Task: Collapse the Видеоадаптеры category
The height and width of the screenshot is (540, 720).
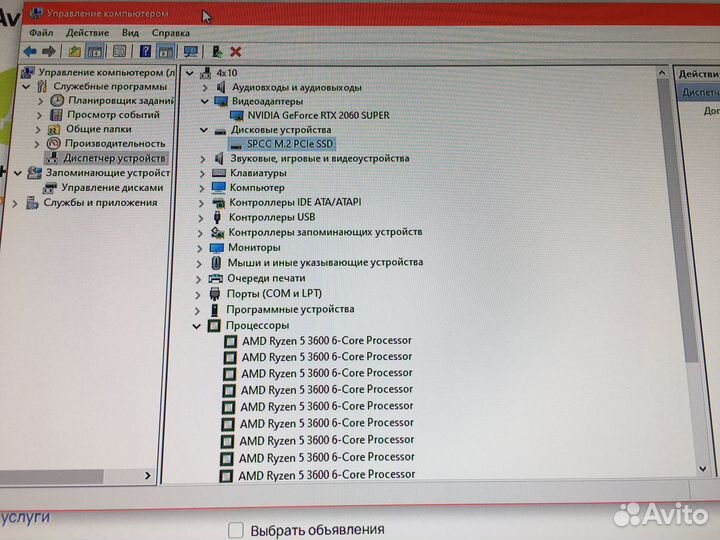Action: [205, 101]
